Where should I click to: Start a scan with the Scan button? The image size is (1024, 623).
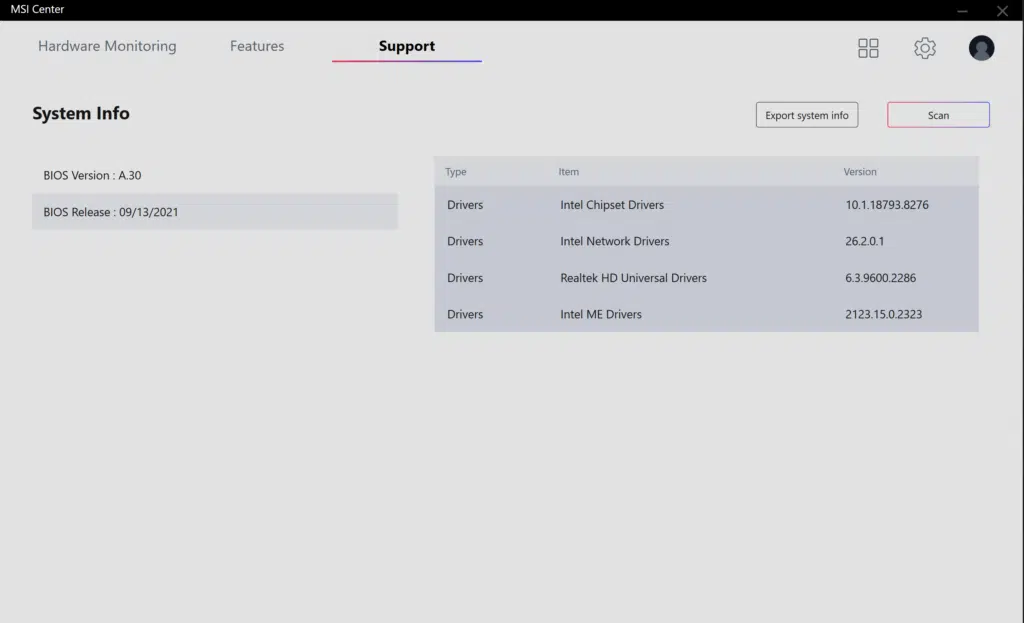coord(938,115)
